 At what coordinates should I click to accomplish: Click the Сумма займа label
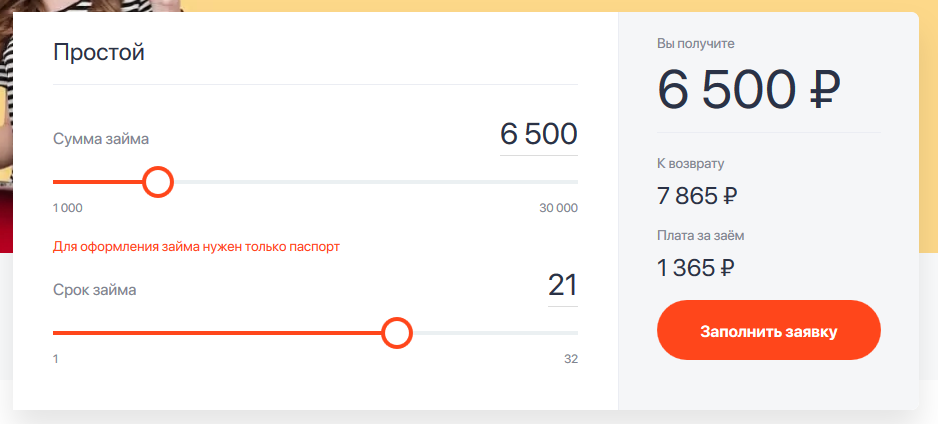(x=101, y=139)
